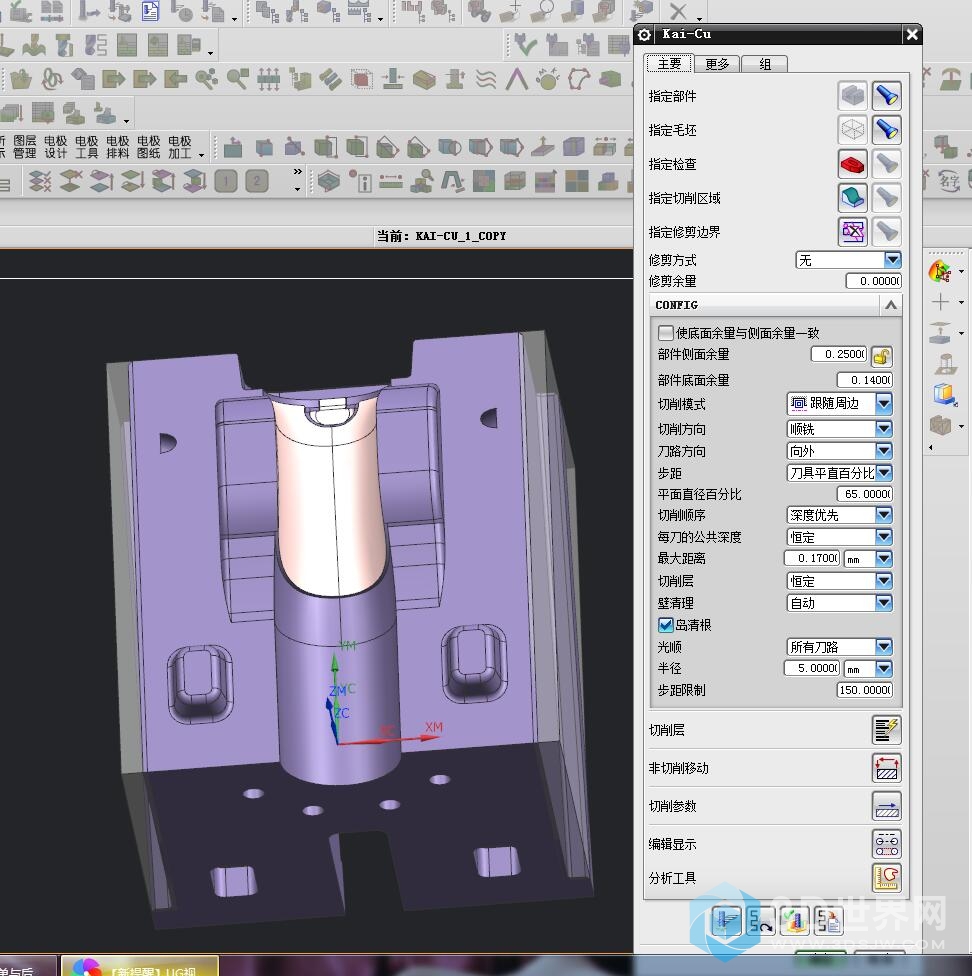
Task: Open the 切削参数 cutting parameters icon
Action: tap(886, 806)
